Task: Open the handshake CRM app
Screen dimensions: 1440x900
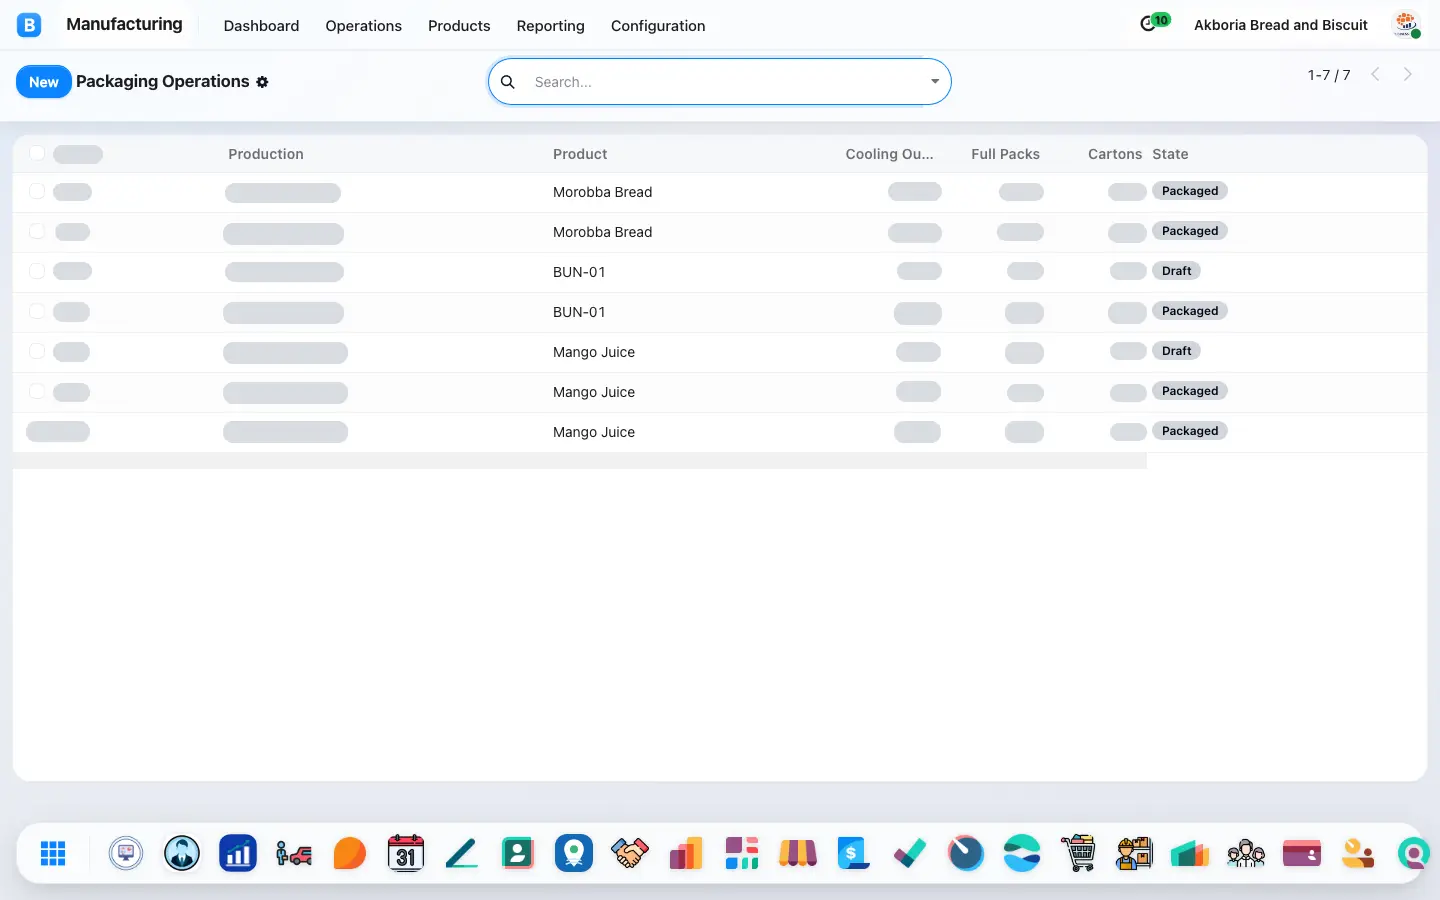Action: click(x=630, y=853)
